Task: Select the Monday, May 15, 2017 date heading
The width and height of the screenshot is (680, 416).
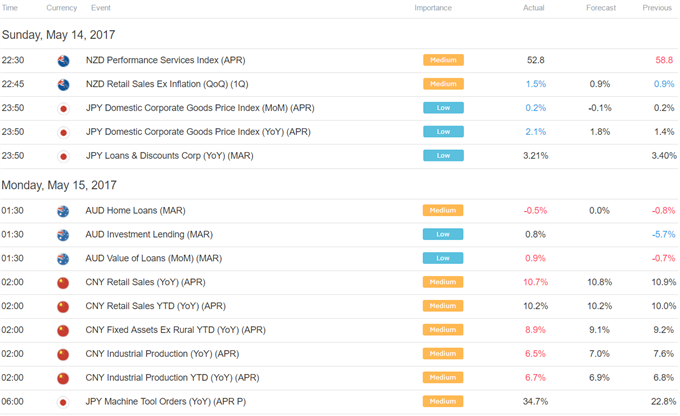Action: [x=59, y=185]
